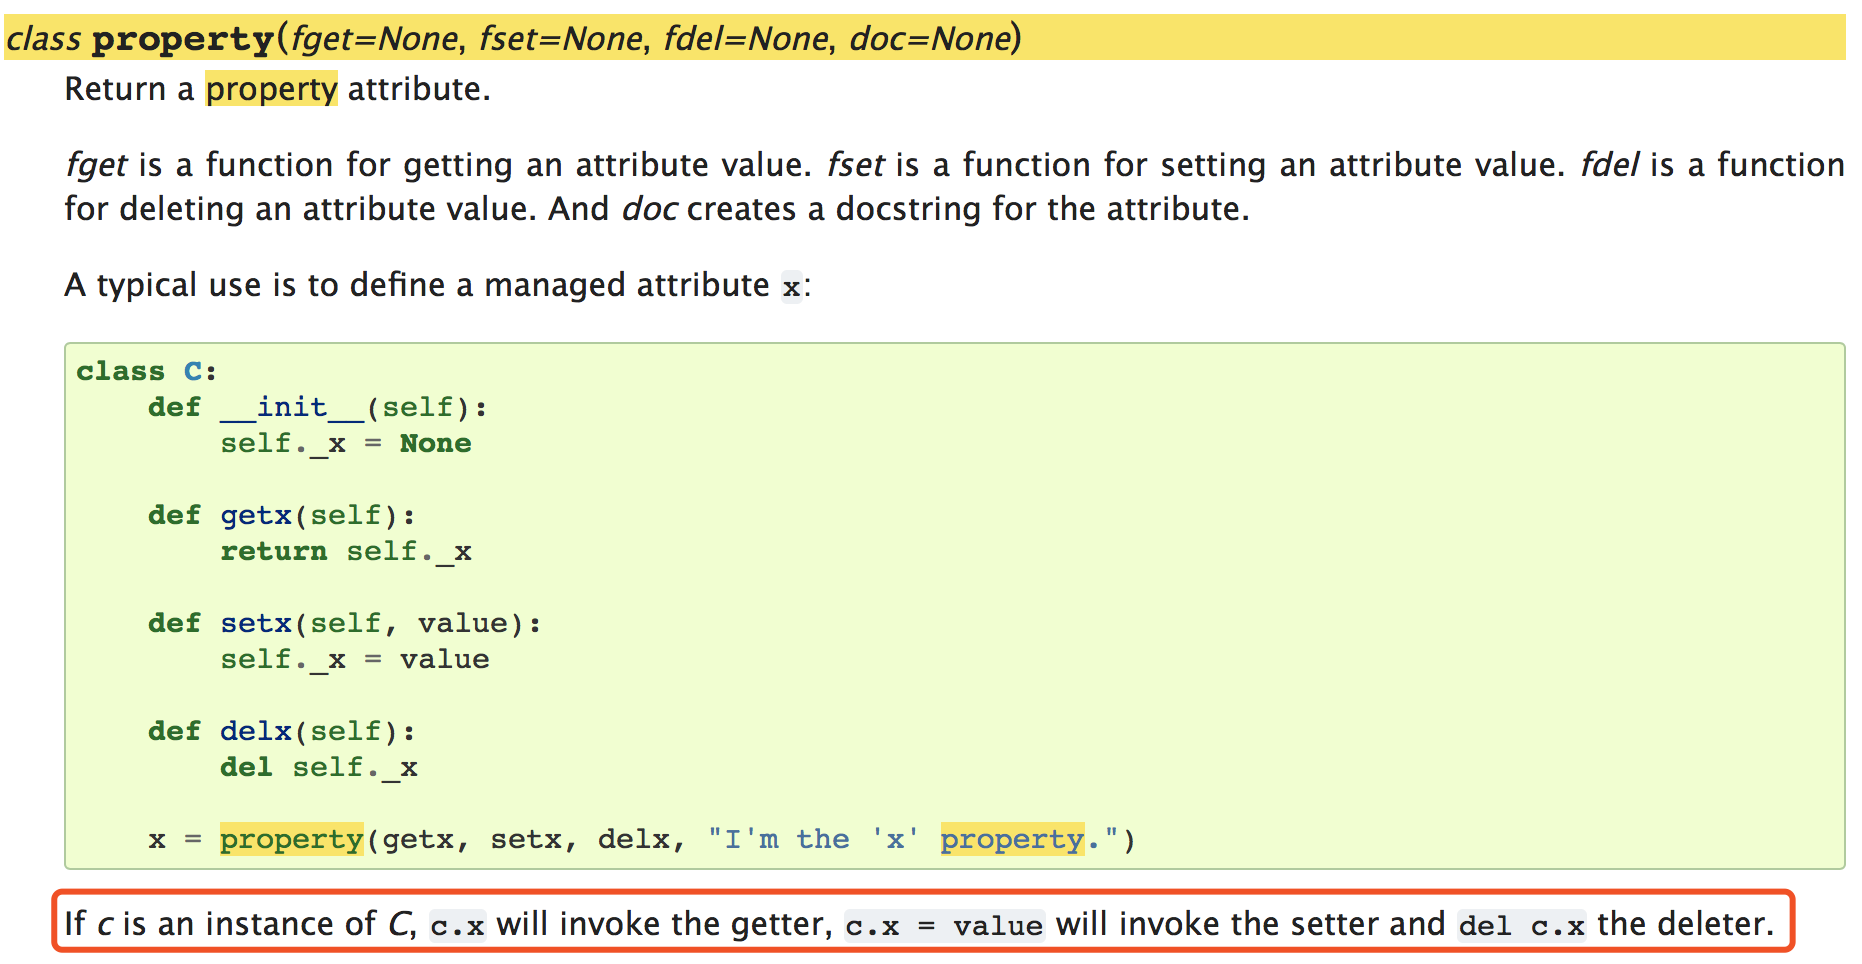Click the doc=None parameter in the class signature
This screenshot has height=964, width=1862.
[x=930, y=39]
